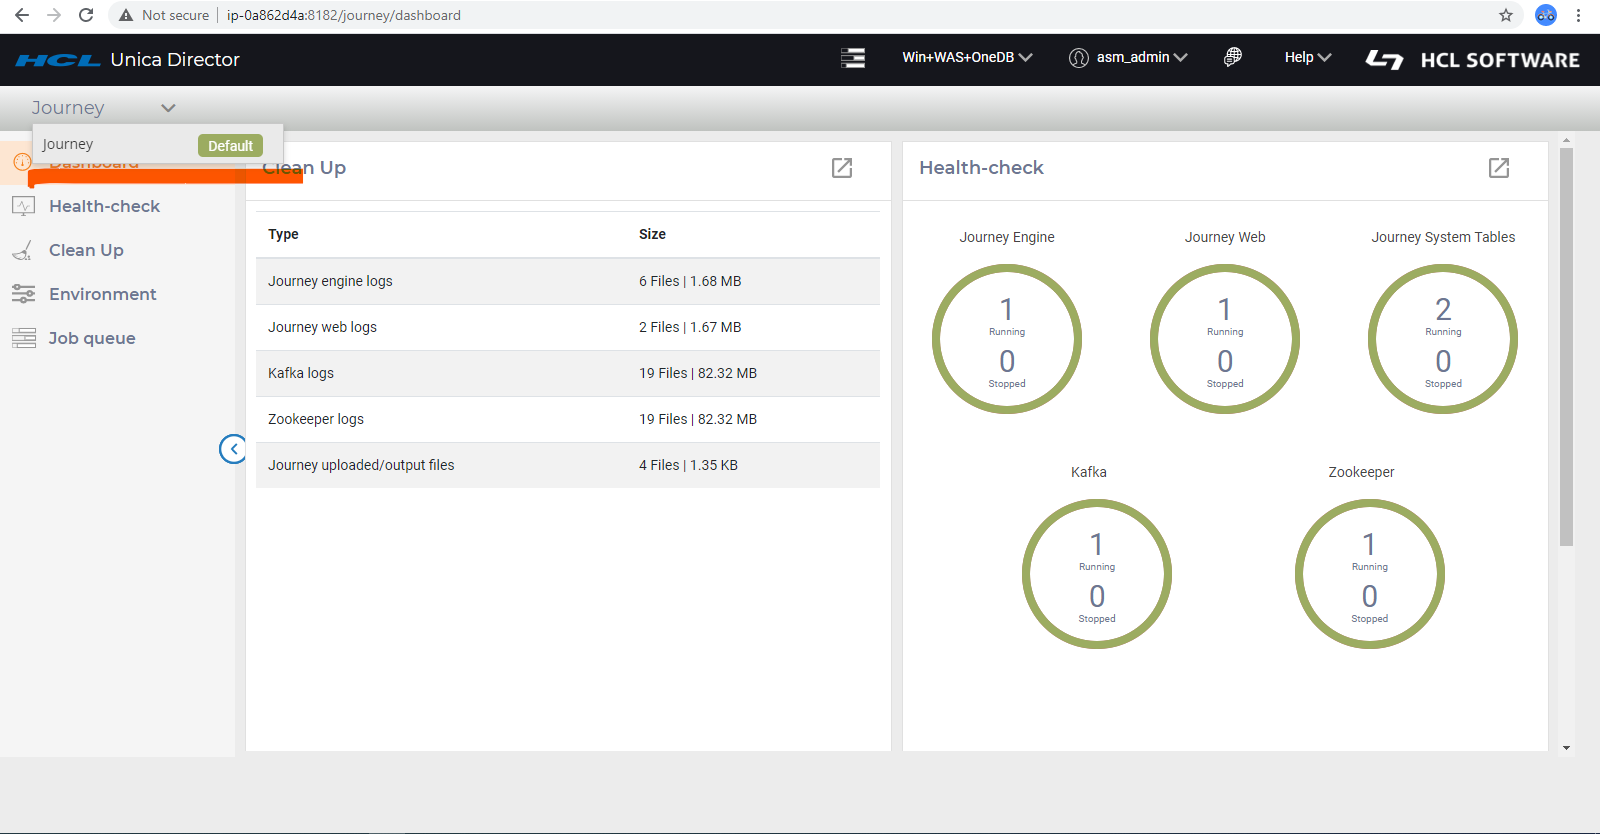Open the Clean Up panel pop-out icon
Viewport: 1600px width, 834px height.
click(842, 168)
